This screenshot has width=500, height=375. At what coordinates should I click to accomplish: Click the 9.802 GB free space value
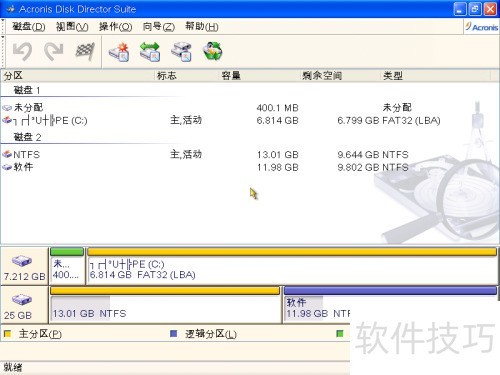[359, 167]
